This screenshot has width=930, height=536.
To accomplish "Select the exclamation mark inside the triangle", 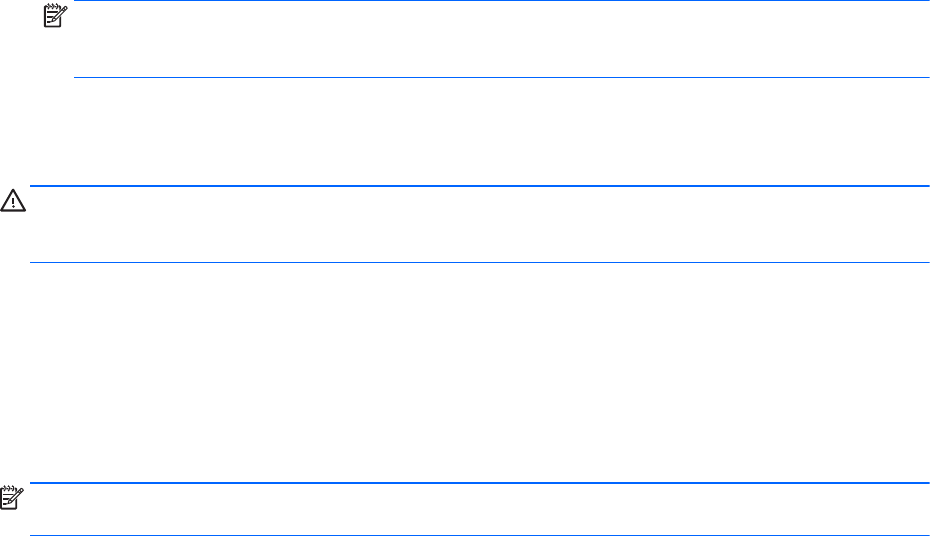I will (13, 203).
